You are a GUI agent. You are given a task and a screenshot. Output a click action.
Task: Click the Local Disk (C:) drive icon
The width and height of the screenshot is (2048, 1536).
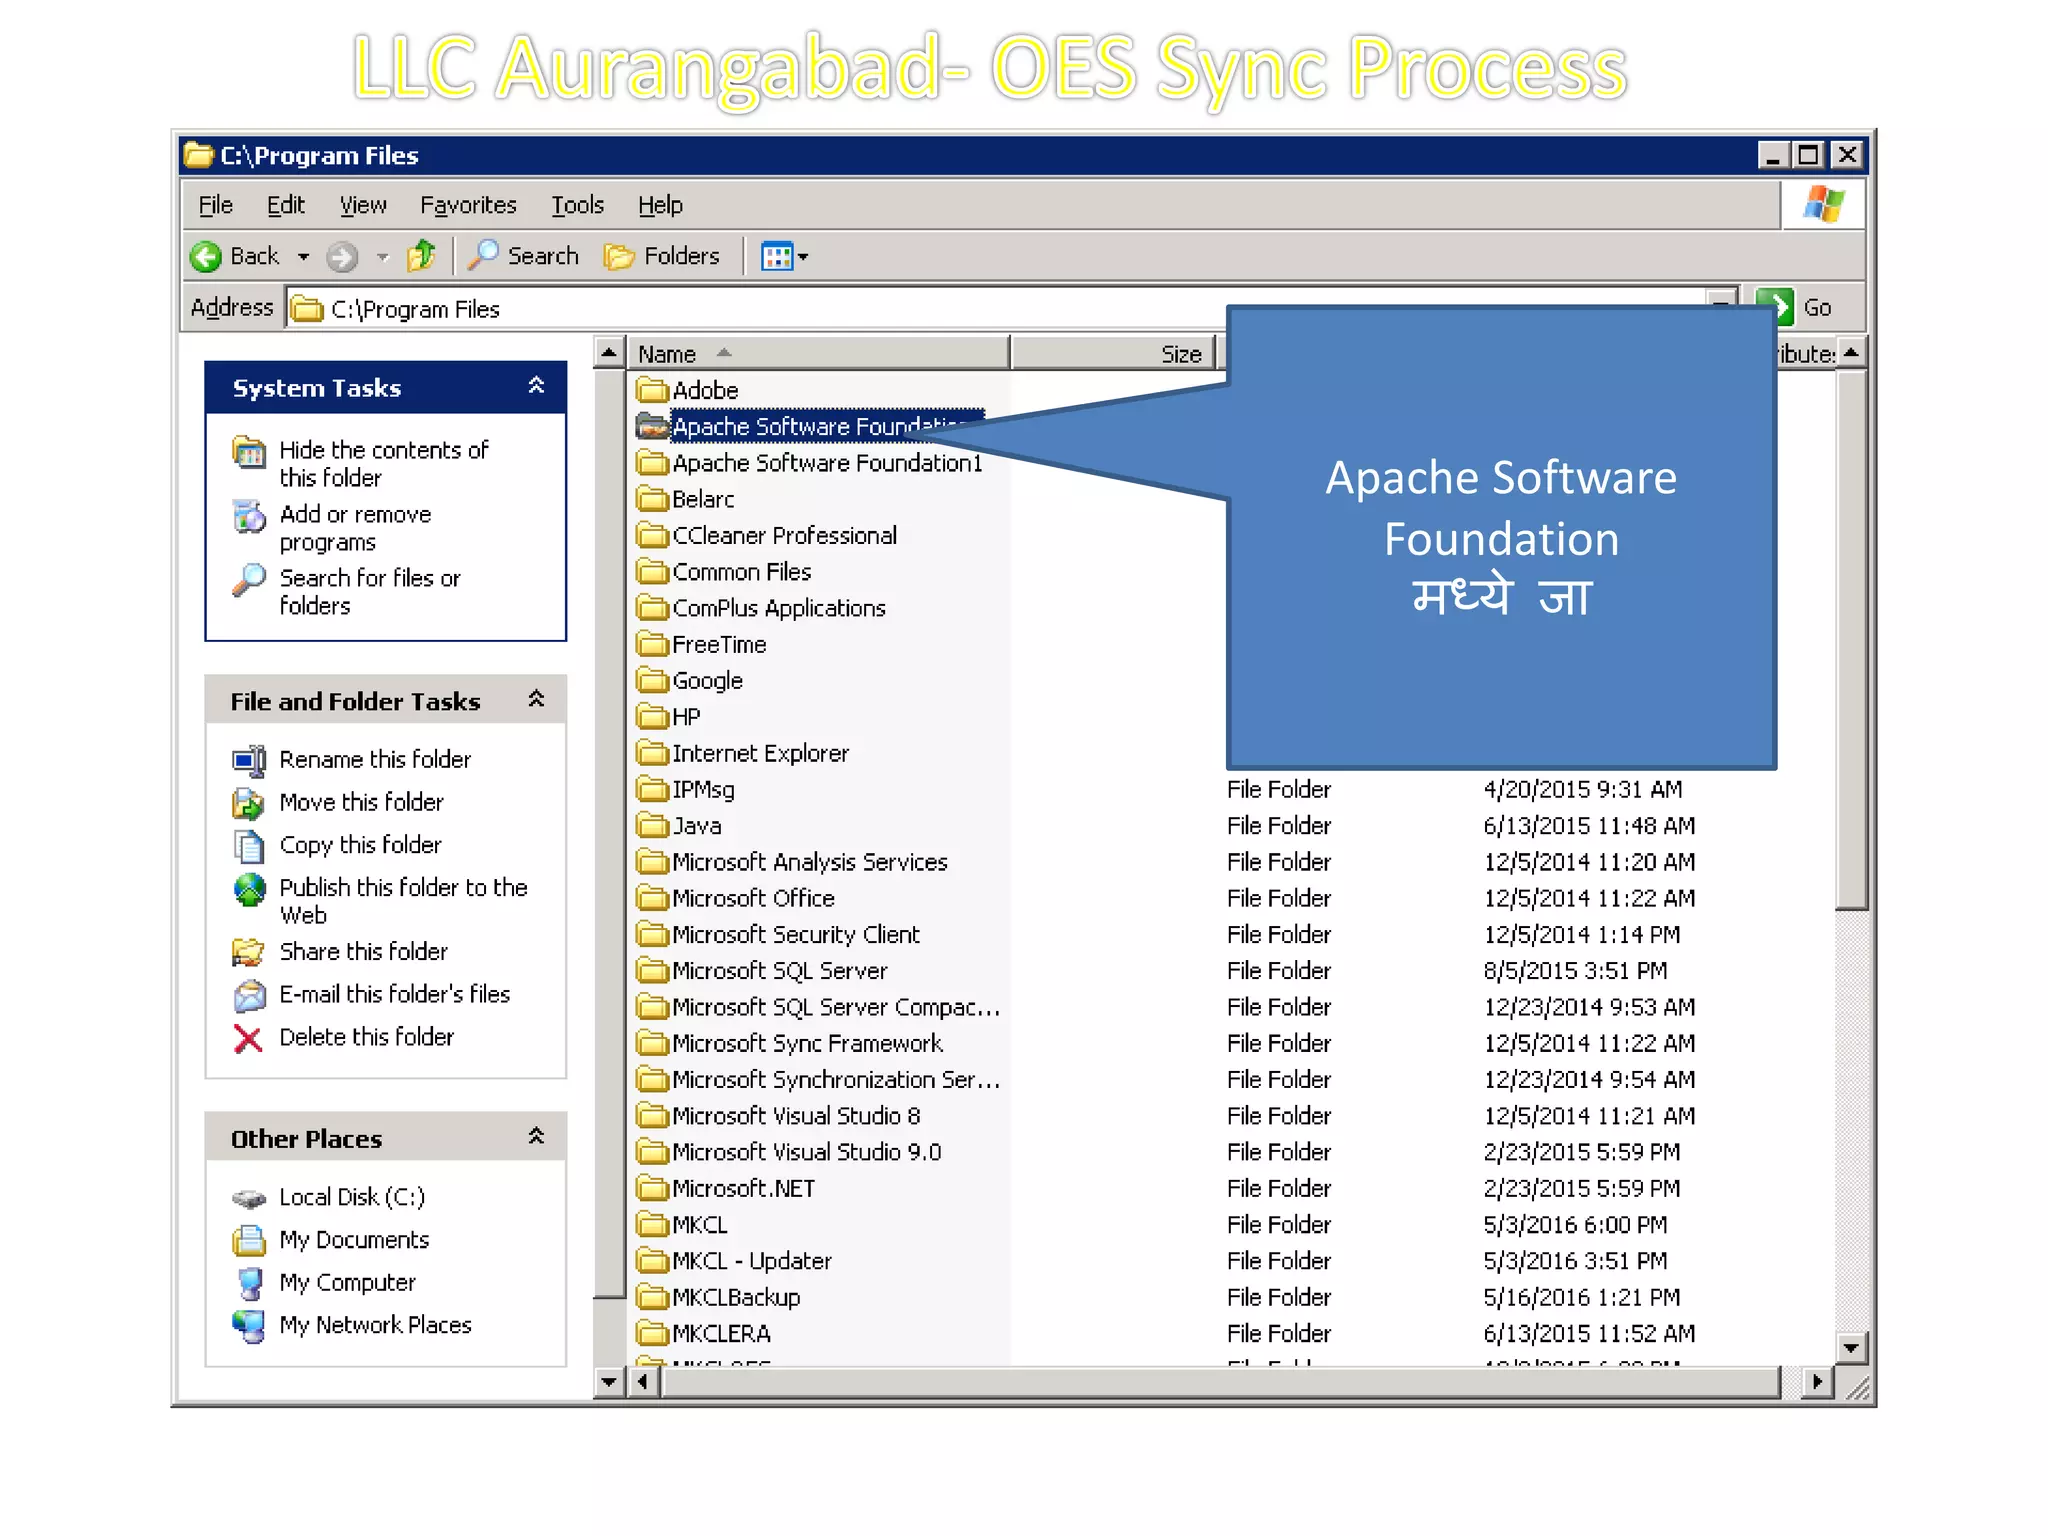pyautogui.click(x=249, y=1198)
